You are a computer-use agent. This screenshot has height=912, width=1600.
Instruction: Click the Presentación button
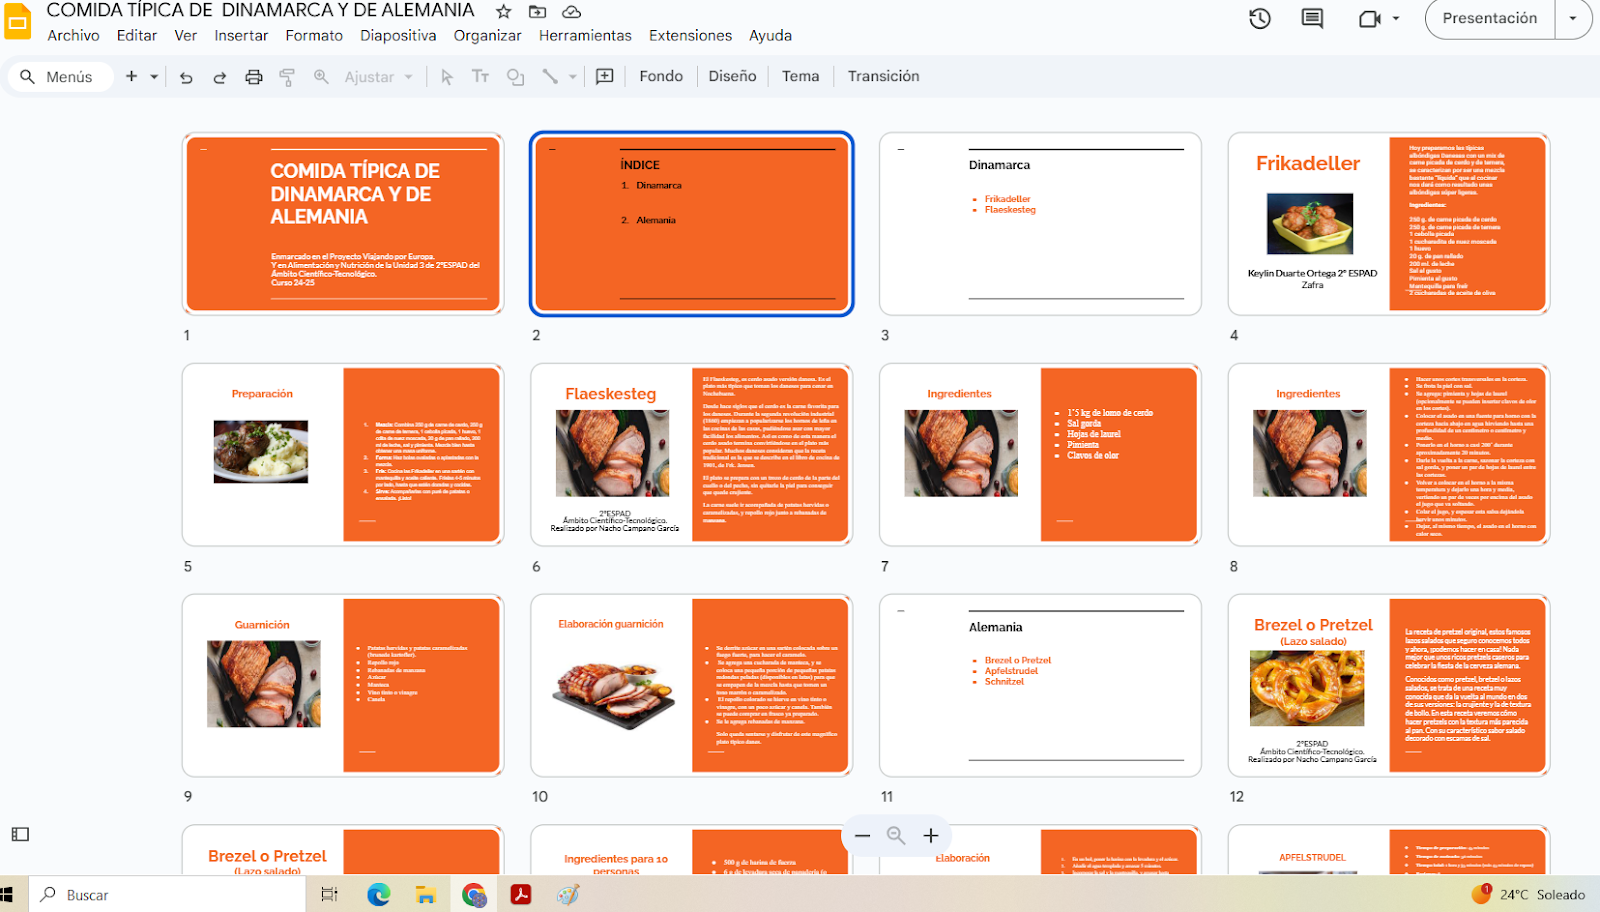pyautogui.click(x=1490, y=18)
